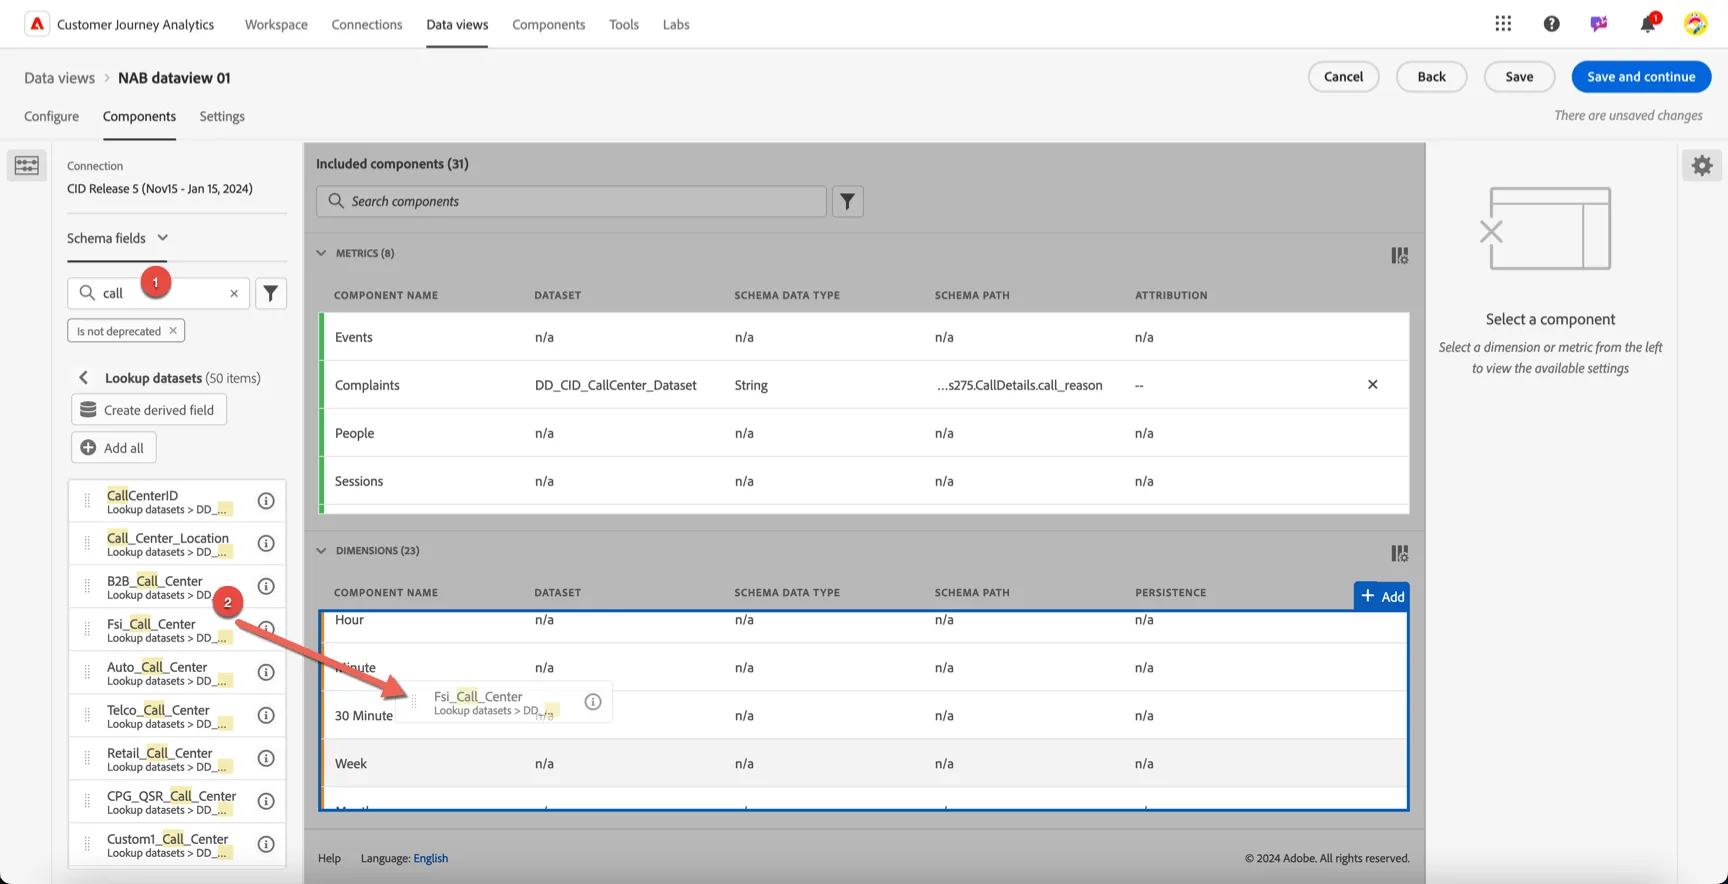The width and height of the screenshot is (1728, 884).
Task: Open the filter icon beside the call search
Action: (271, 293)
